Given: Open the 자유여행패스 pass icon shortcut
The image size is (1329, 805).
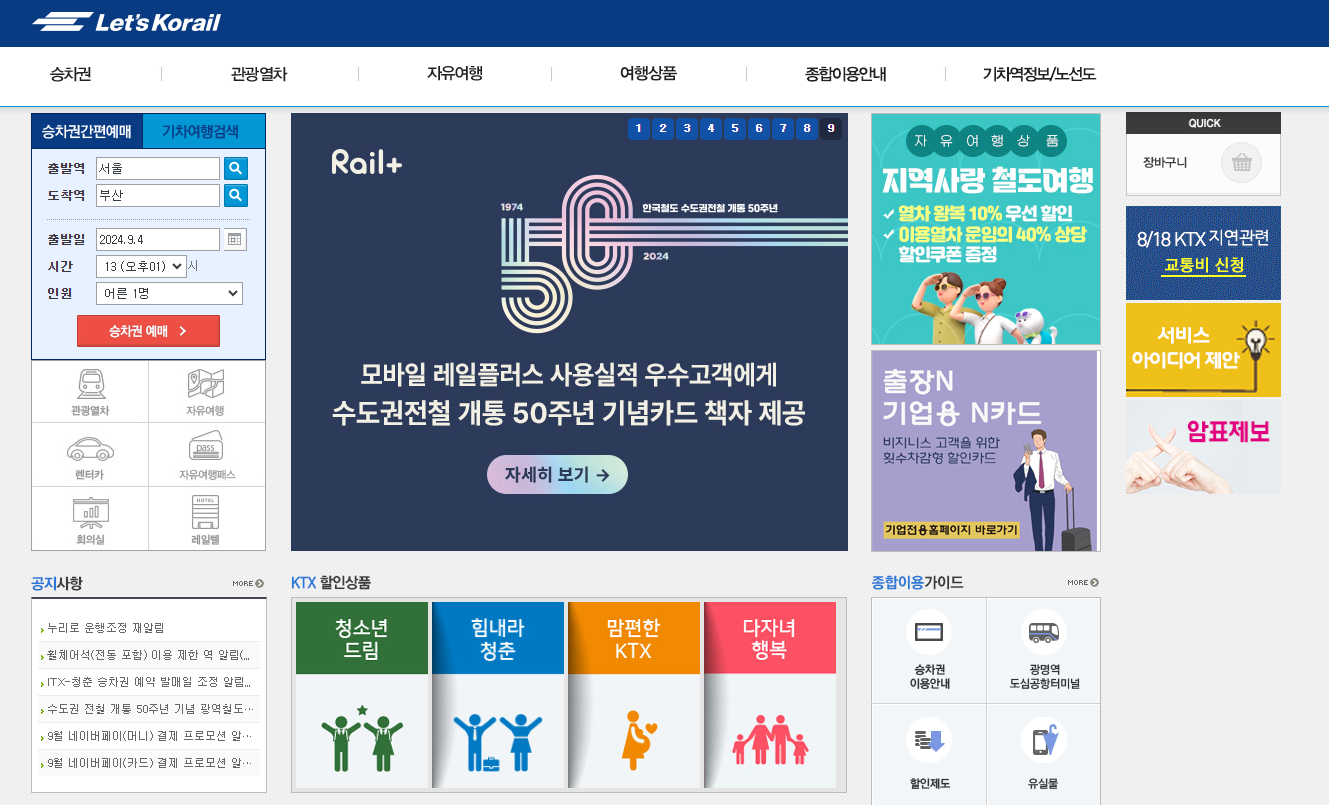Looking at the screenshot, I should tap(206, 455).
